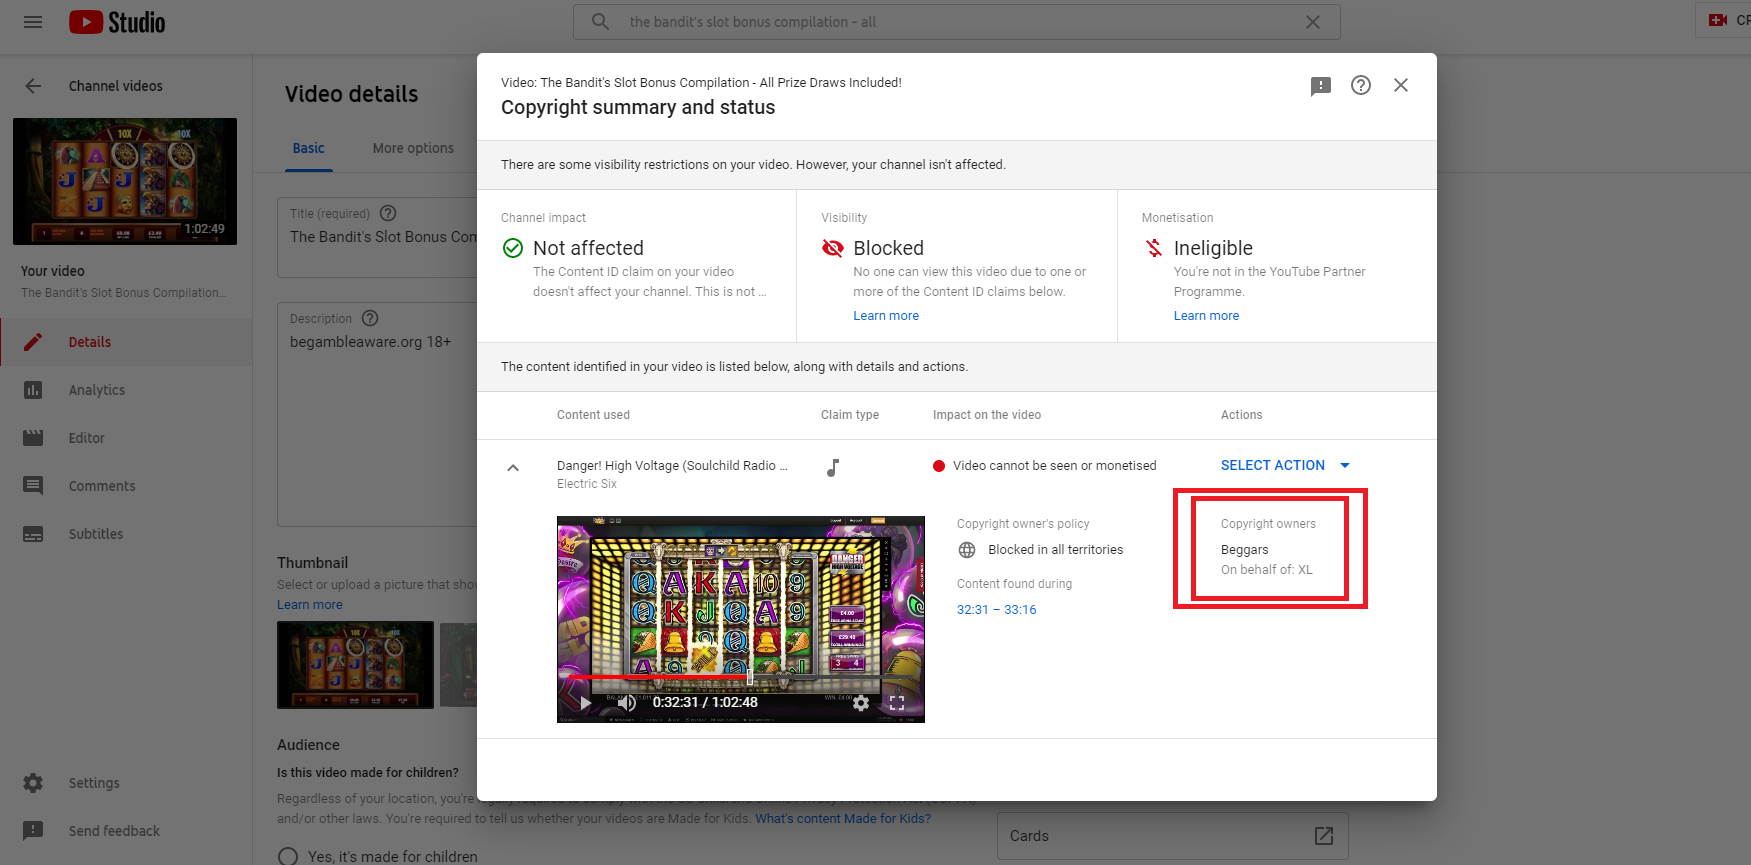
Task: Open Analytics chart icon in sidebar
Action: click(33, 390)
